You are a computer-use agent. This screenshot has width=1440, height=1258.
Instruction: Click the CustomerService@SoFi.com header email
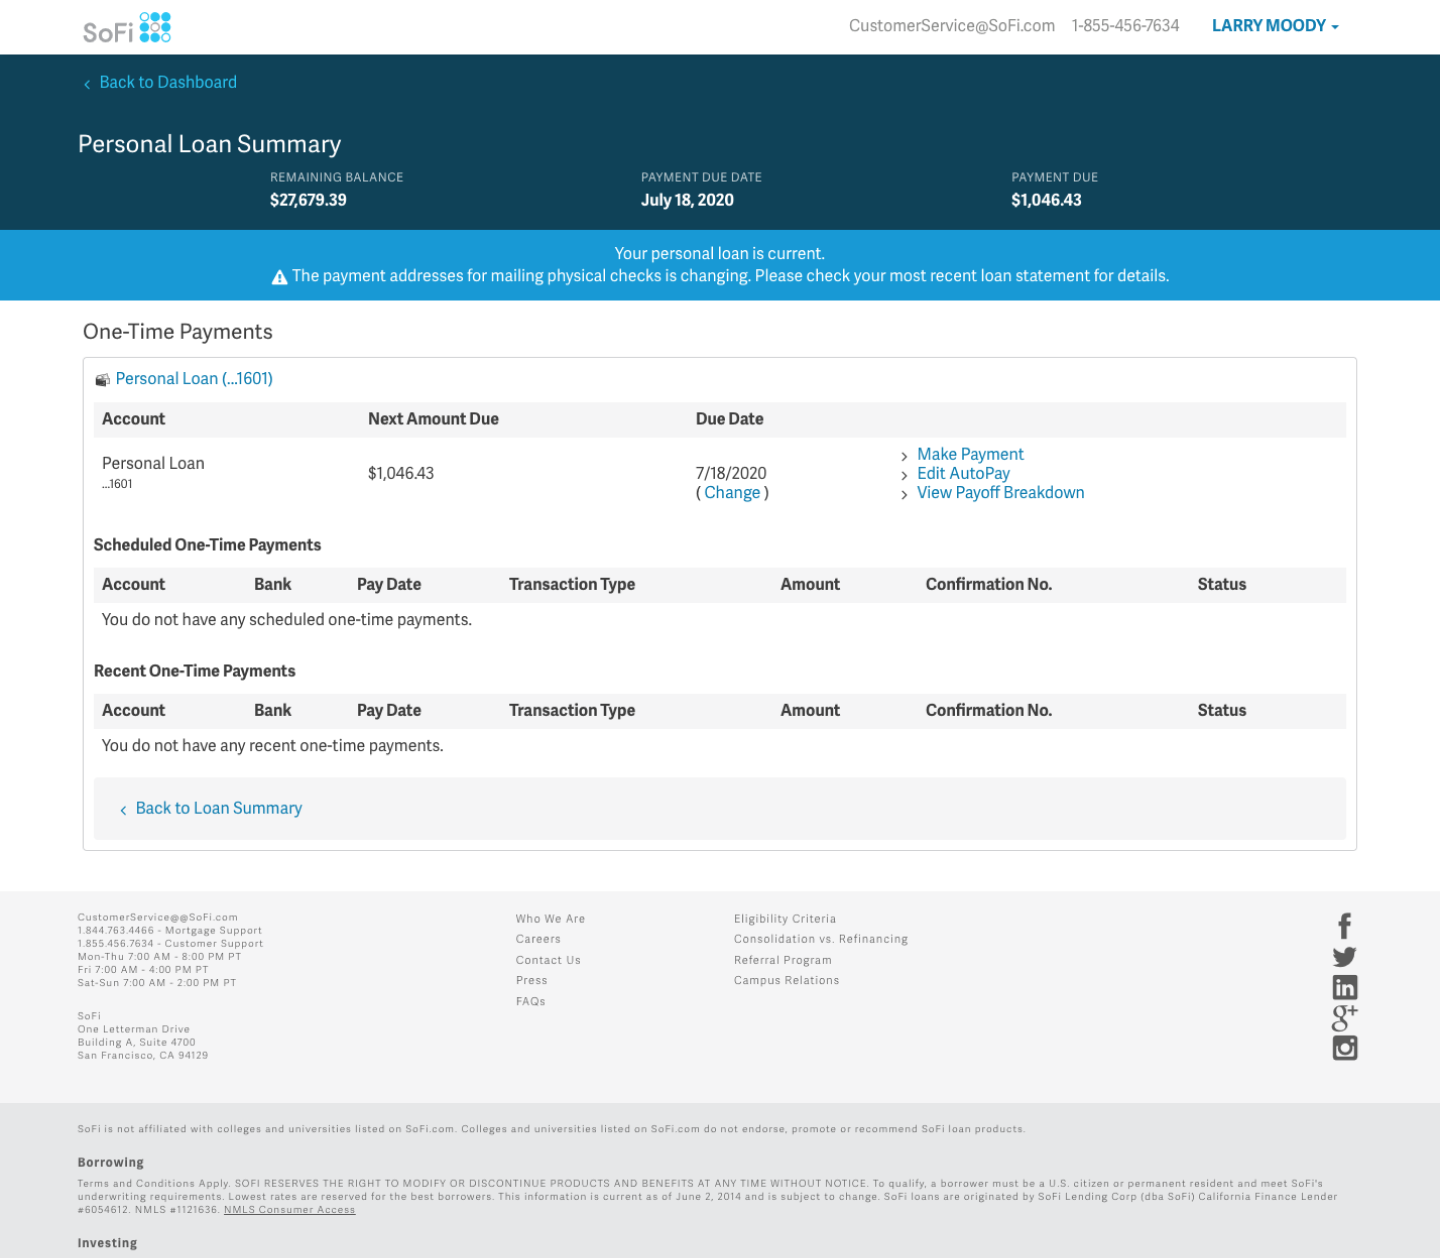click(951, 26)
